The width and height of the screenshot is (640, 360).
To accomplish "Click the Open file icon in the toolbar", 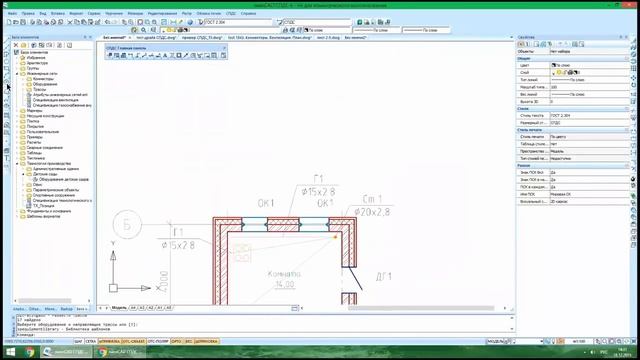I will click(16, 22).
